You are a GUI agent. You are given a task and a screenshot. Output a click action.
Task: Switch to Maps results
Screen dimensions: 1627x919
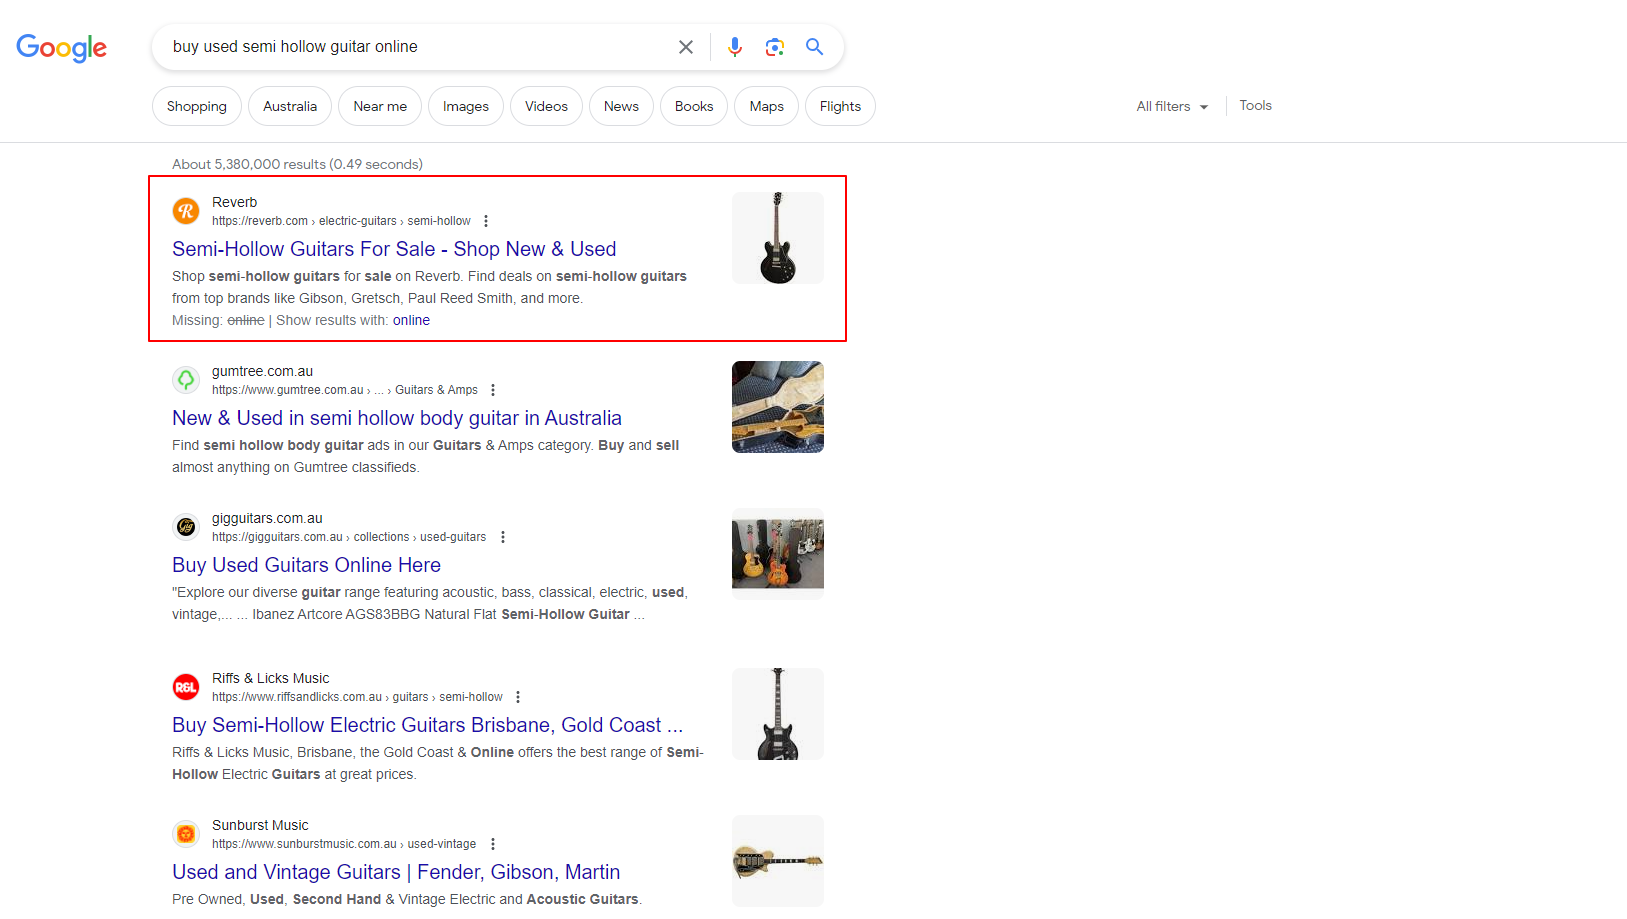coord(767,106)
